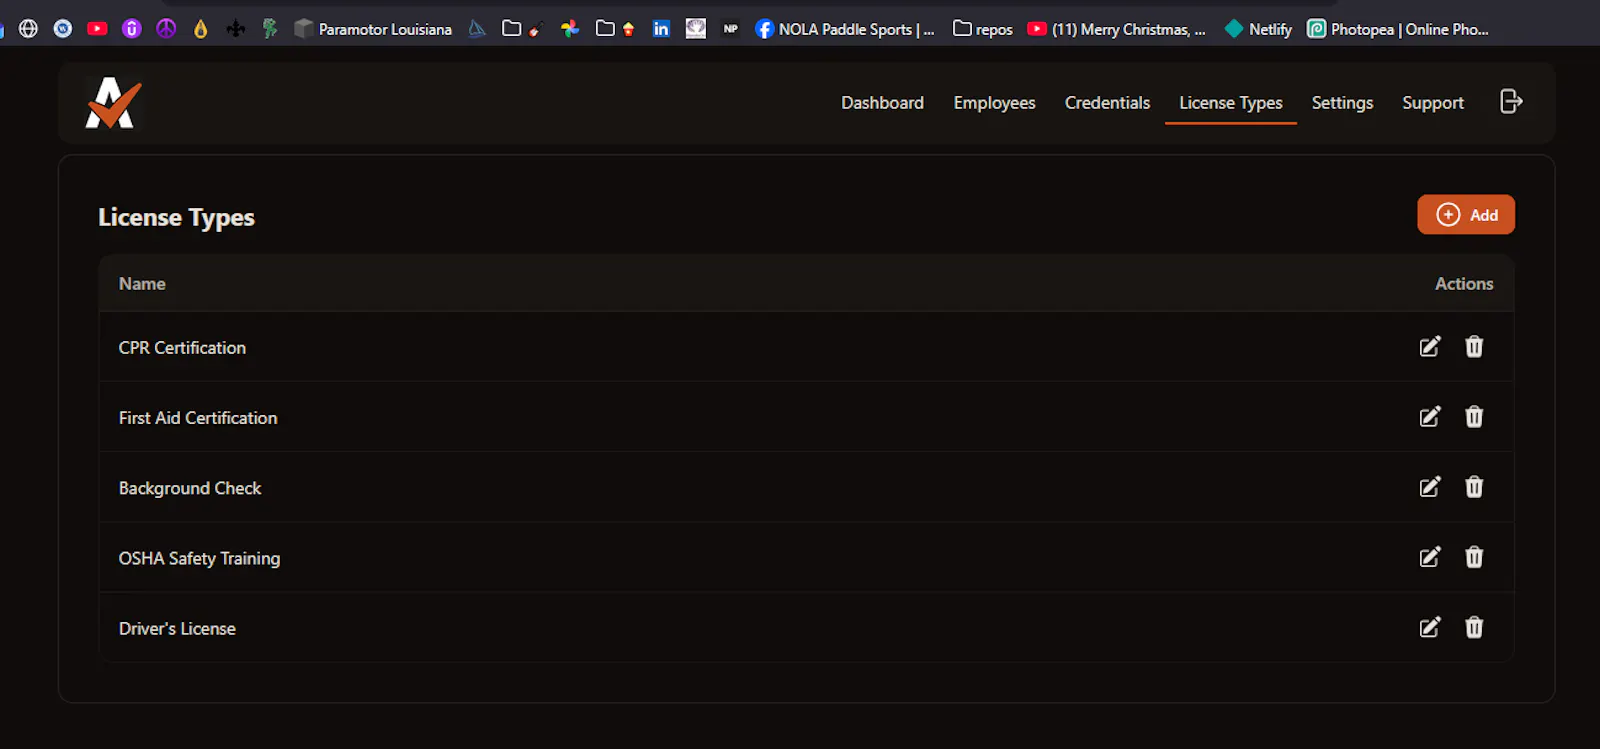Viewport: 1600px width, 749px height.
Task: Click the Name column header
Action: pyautogui.click(x=142, y=284)
